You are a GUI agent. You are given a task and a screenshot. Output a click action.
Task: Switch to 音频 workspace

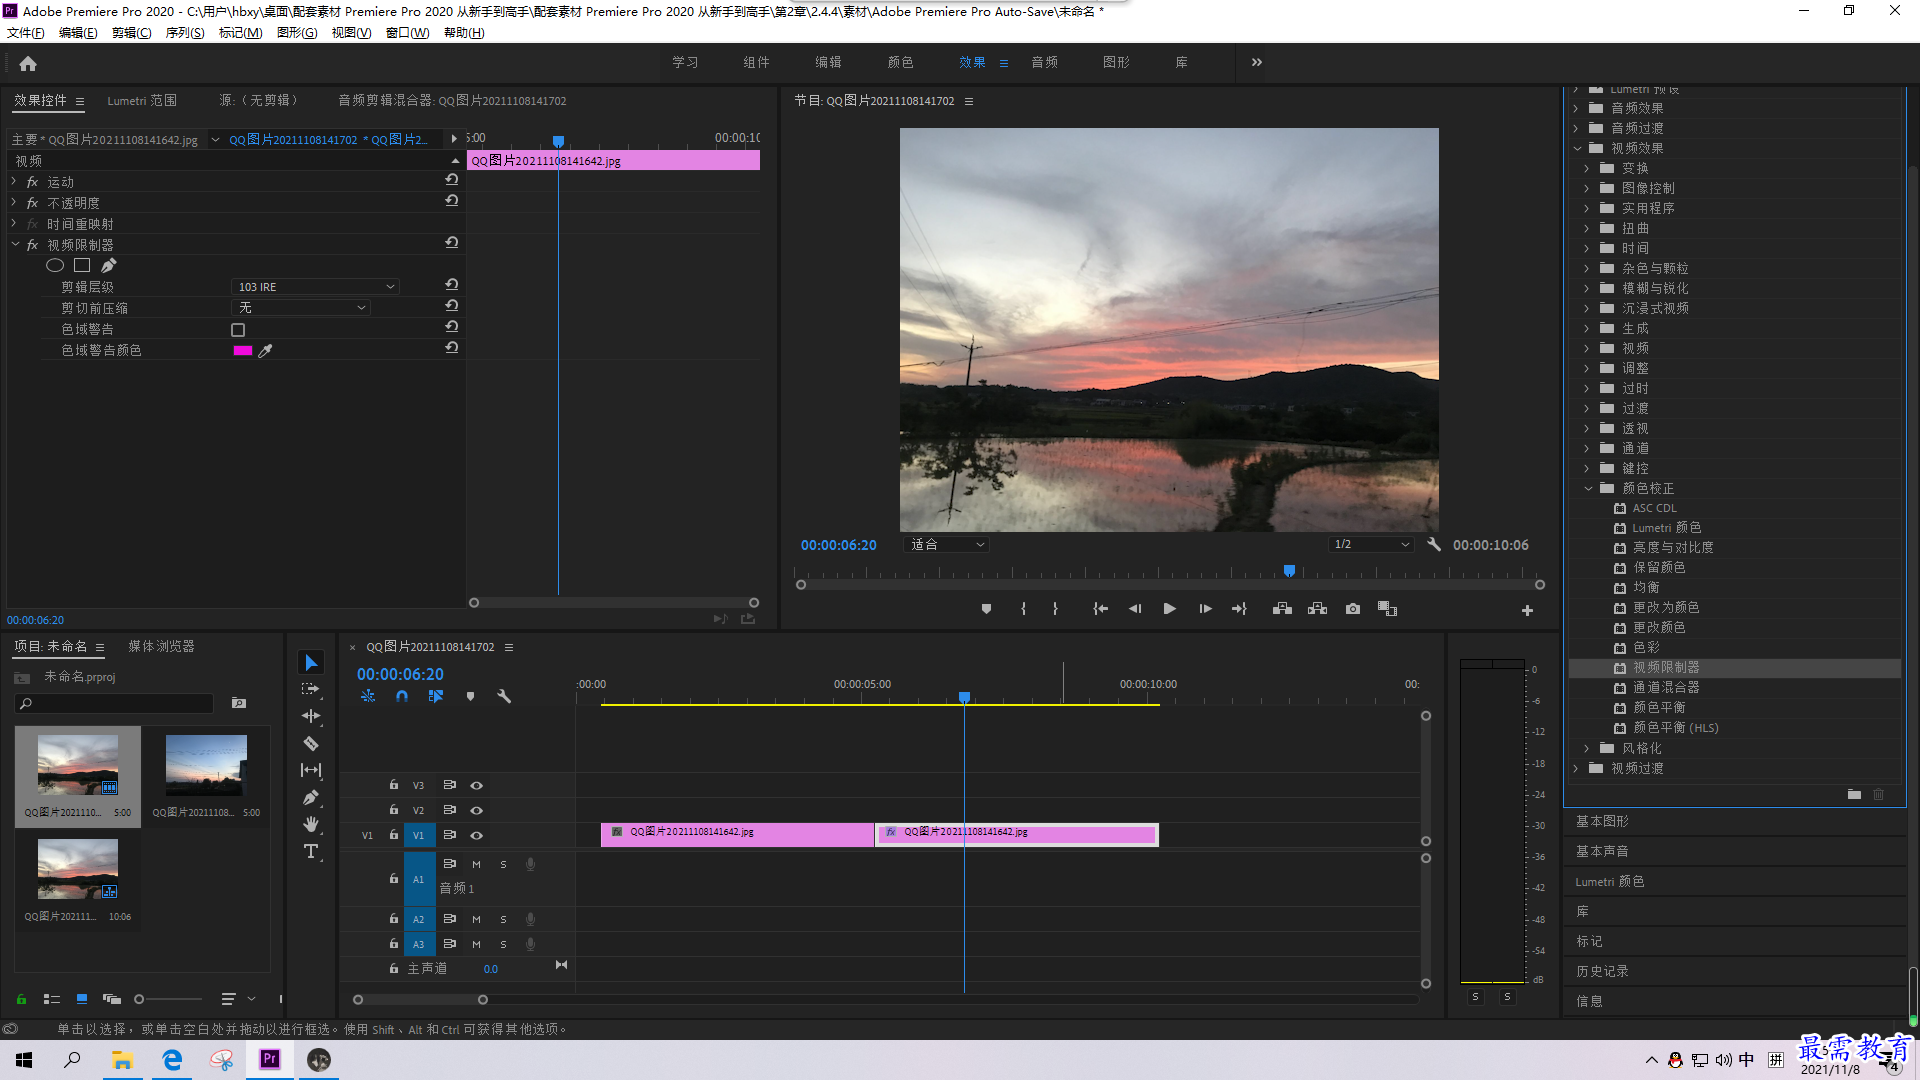[1044, 62]
